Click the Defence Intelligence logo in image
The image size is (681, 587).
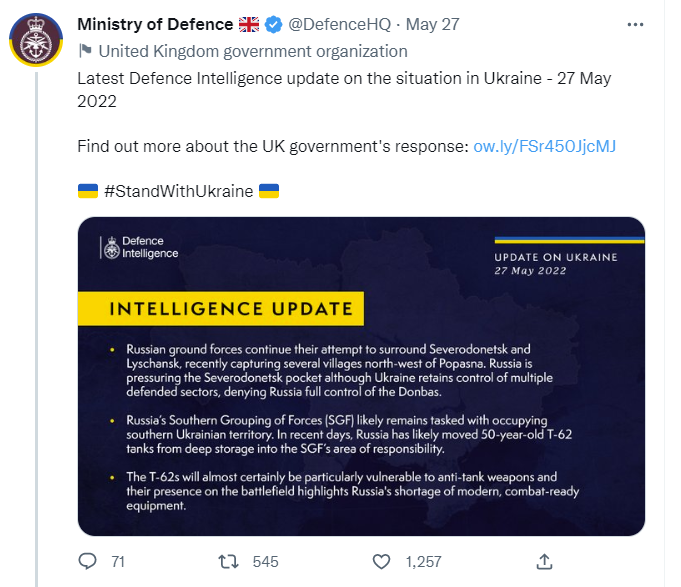tap(139, 247)
